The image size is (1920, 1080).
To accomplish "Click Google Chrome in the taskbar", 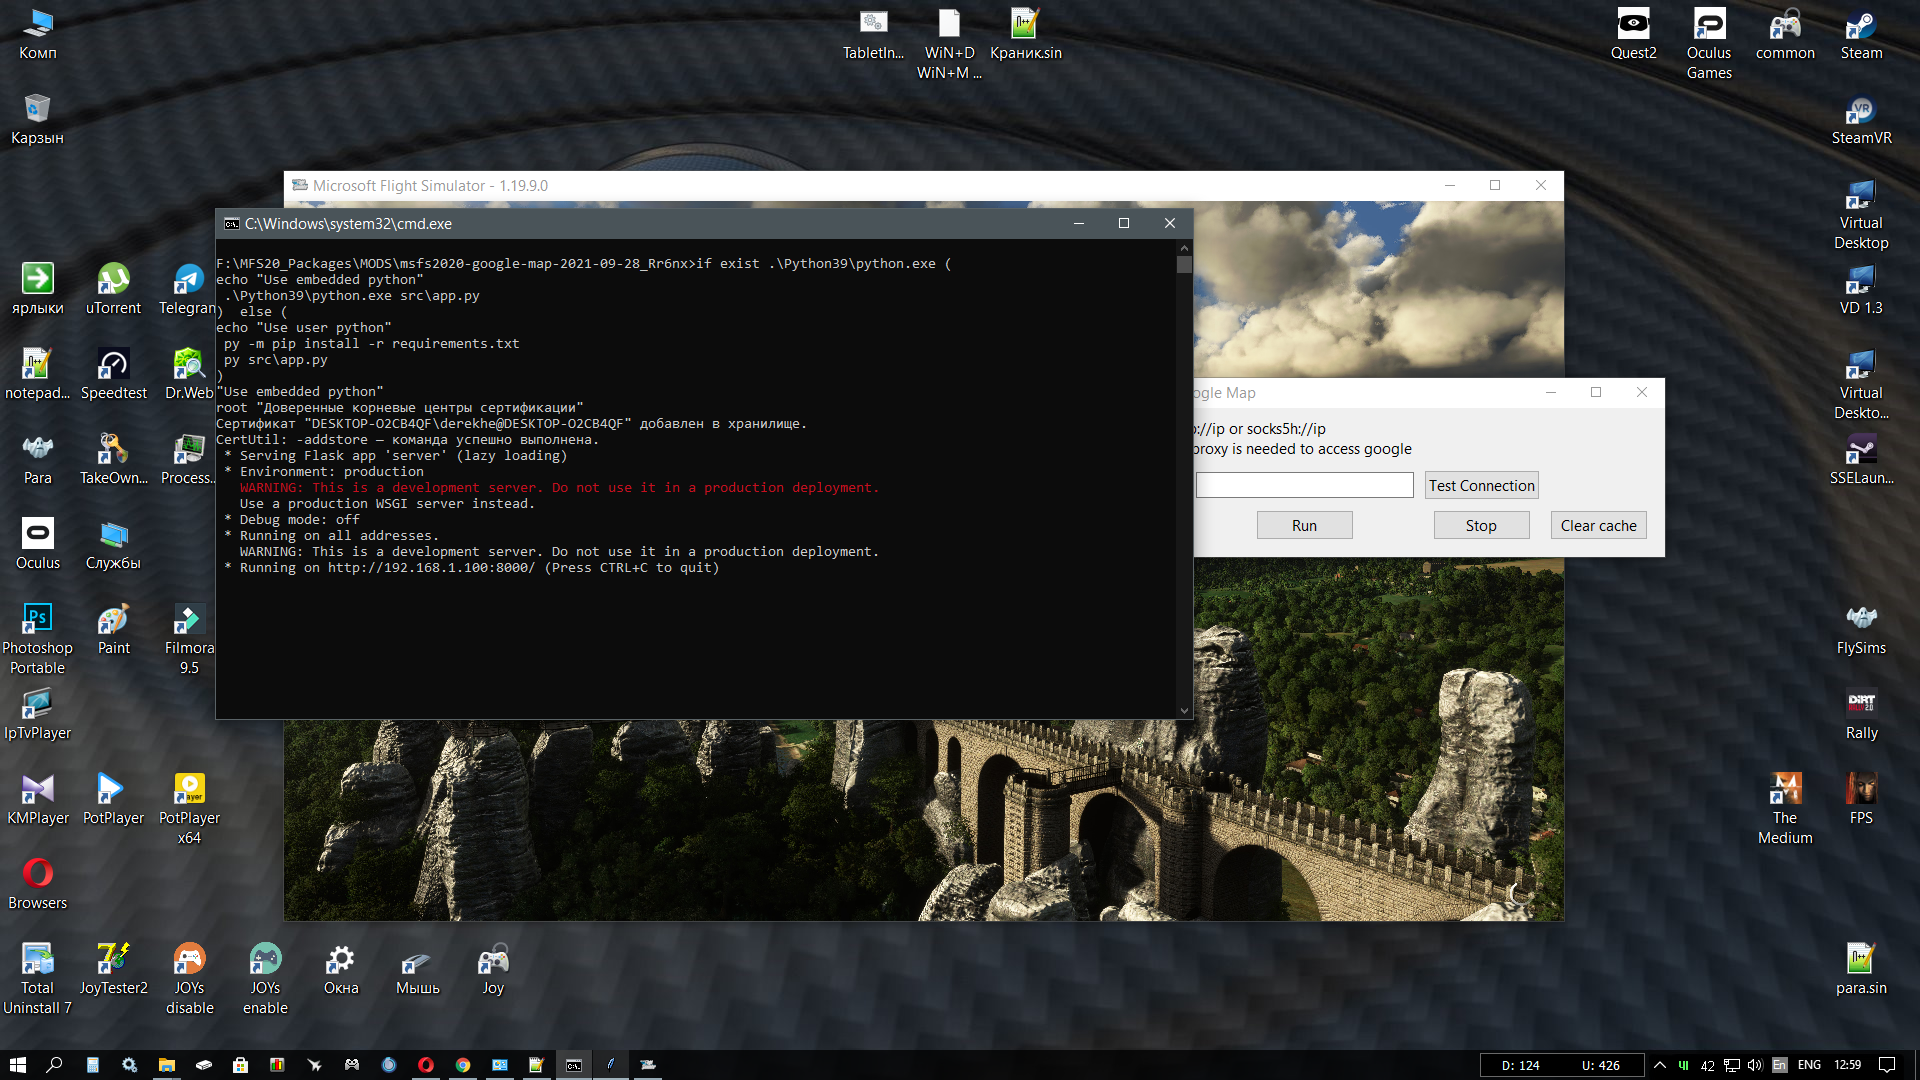I will (x=463, y=1065).
